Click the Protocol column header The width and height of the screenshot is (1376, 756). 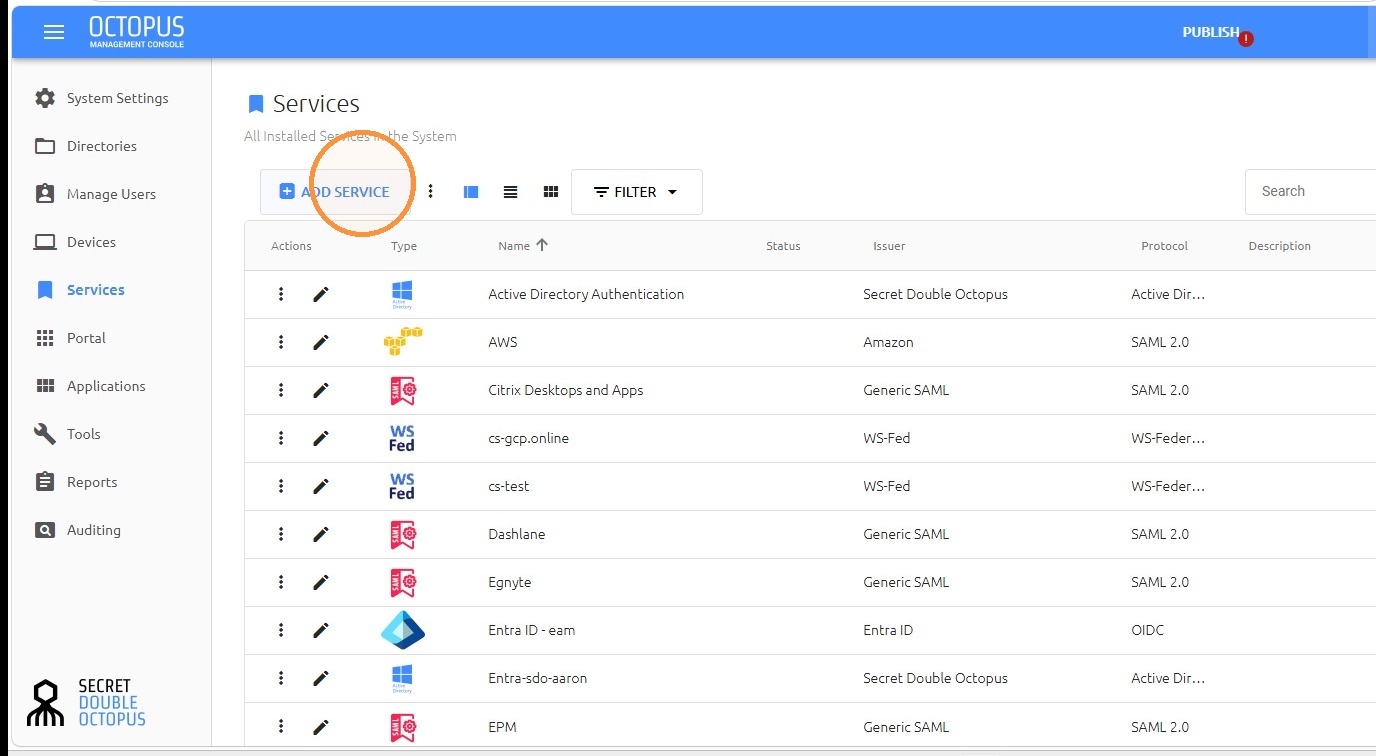pos(1164,246)
